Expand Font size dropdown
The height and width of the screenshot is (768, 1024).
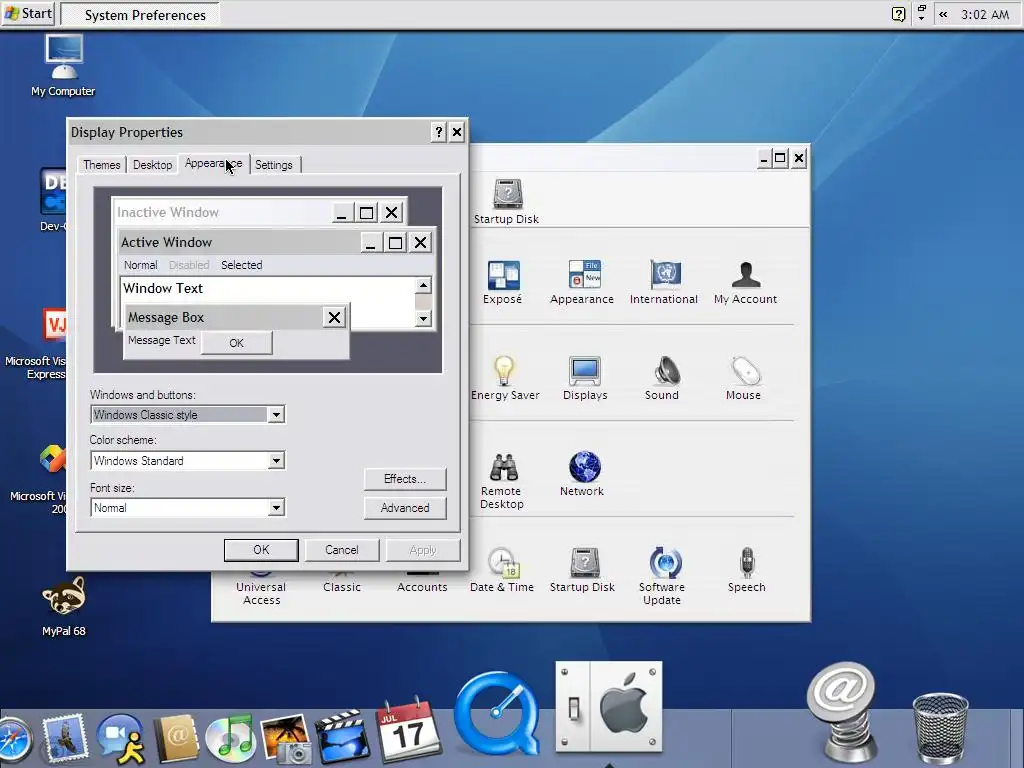pyautogui.click(x=276, y=507)
